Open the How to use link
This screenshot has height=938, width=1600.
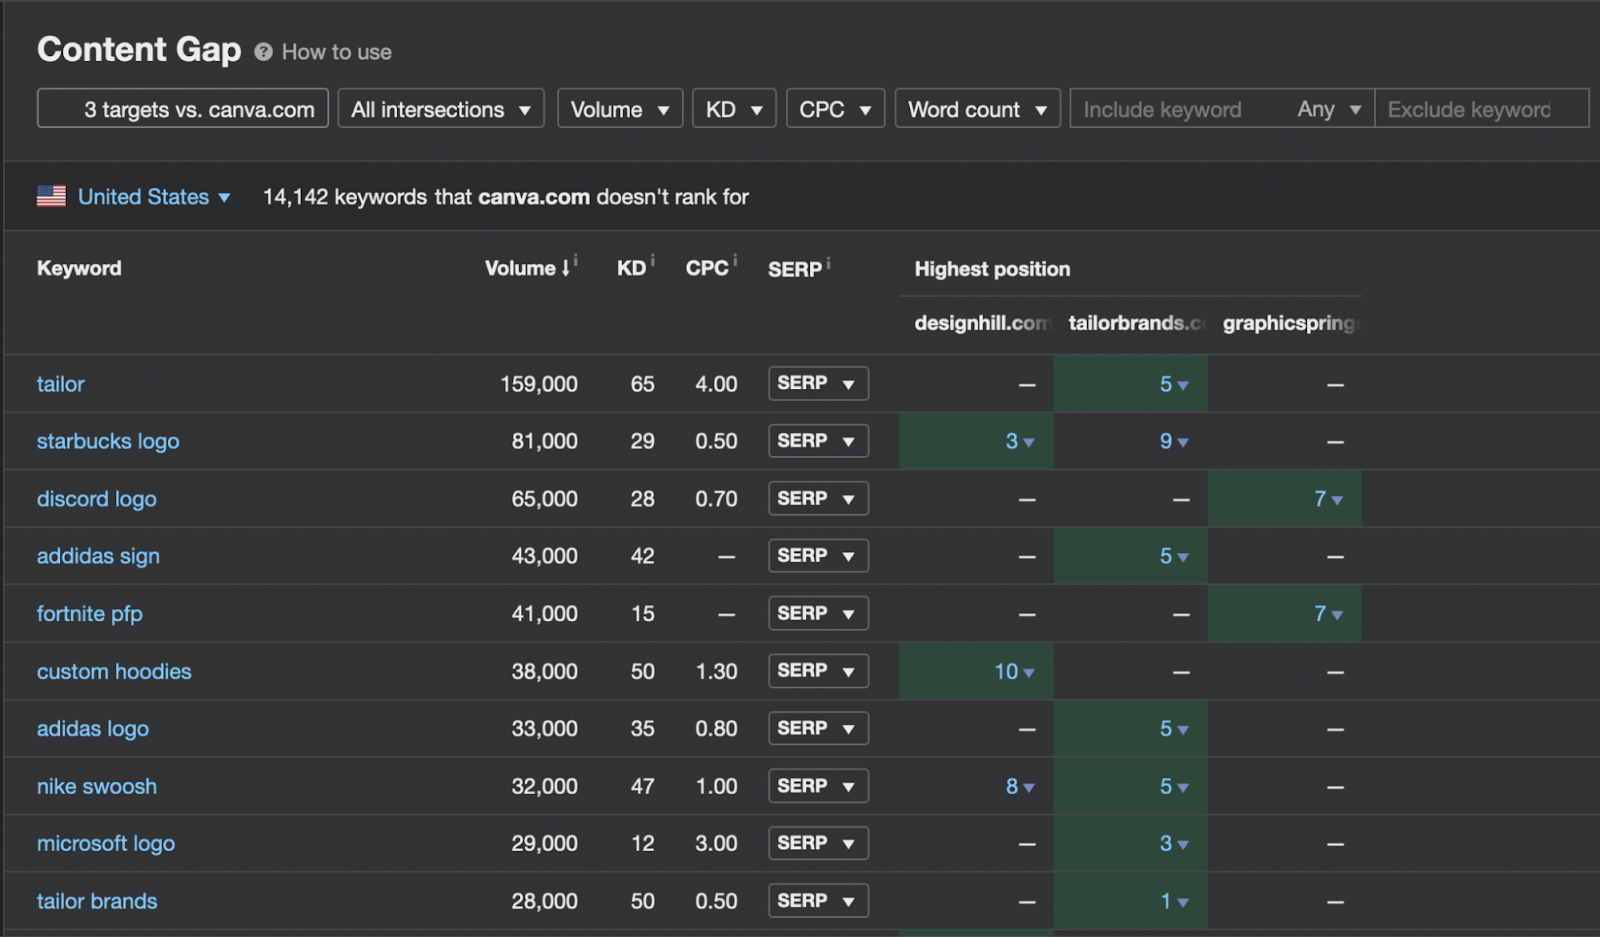click(336, 52)
